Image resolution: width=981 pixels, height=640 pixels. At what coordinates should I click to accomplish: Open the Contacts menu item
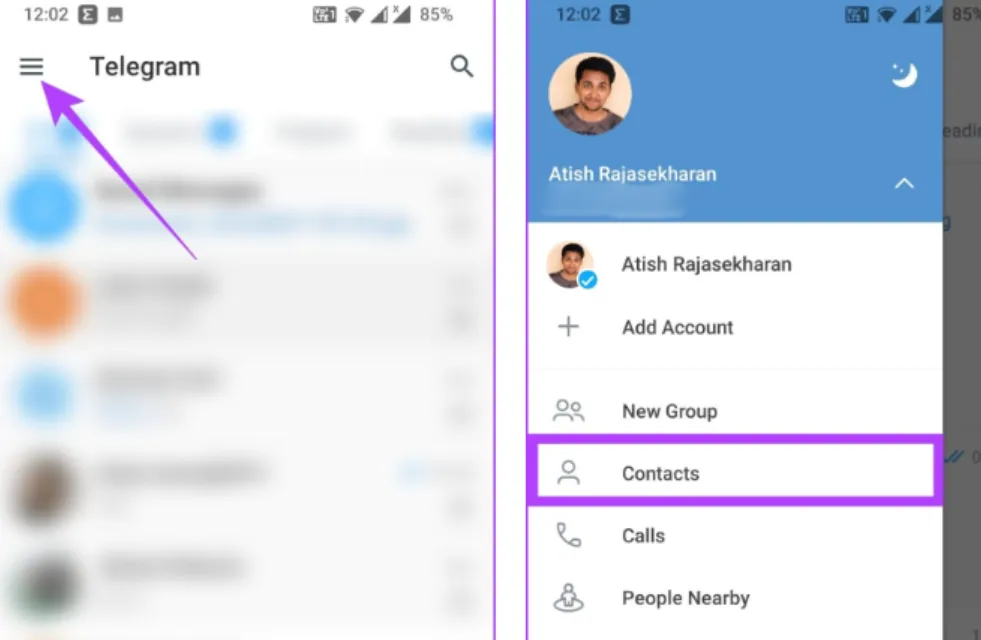(735, 473)
